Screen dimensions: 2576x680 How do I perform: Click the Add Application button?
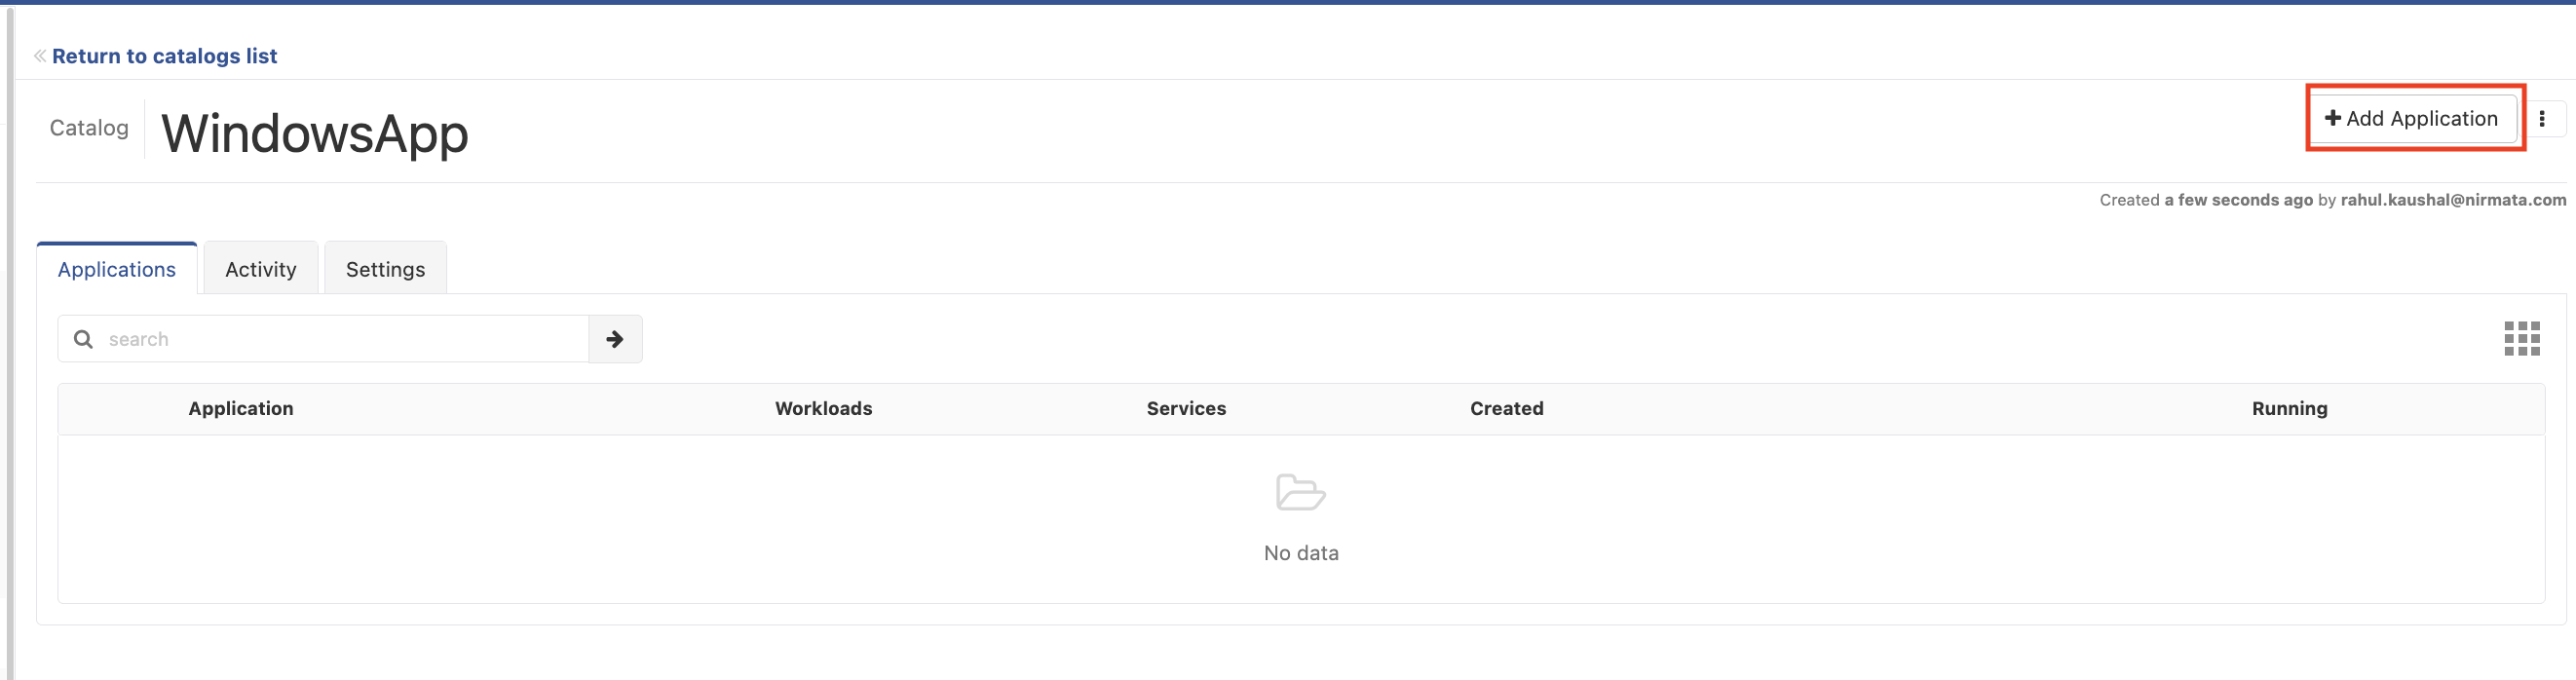pyautogui.click(x=2414, y=118)
